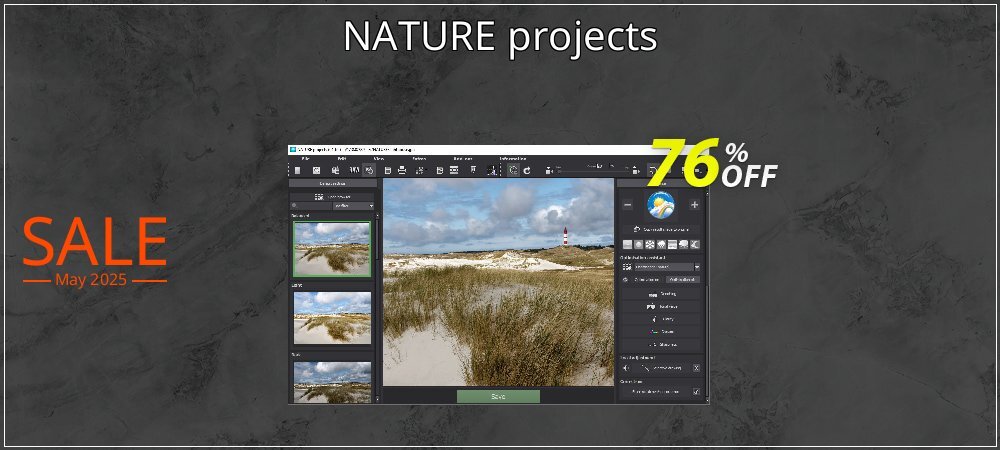This screenshot has height=450, width=1000.
Task: Click the plus button beside the weather logo
Action: point(694,205)
